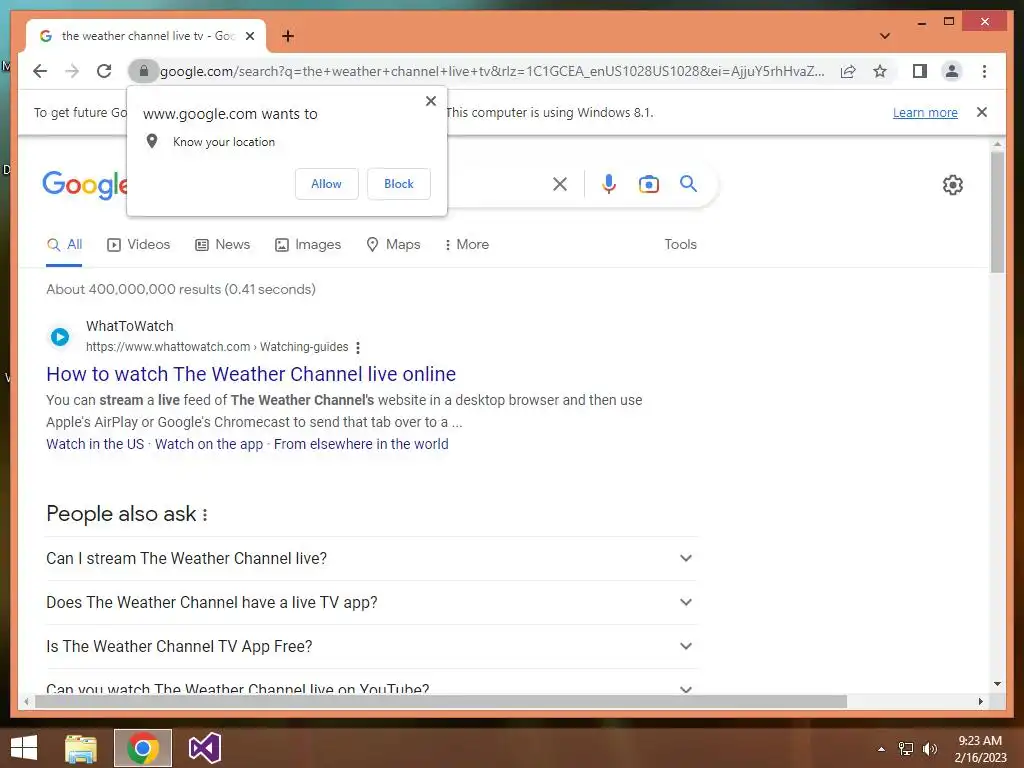Viewport: 1024px width, 768px height.
Task: Go back using the browser back arrow
Action: [x=40, y=71]
